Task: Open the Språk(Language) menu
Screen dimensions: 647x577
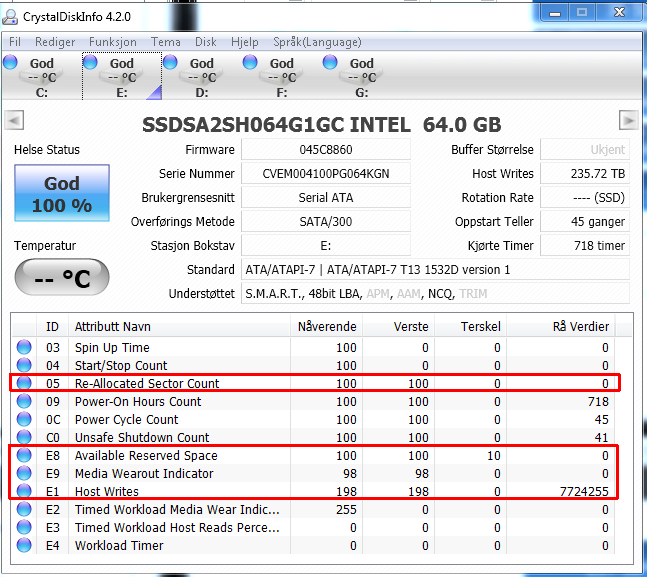Action: 317,42
